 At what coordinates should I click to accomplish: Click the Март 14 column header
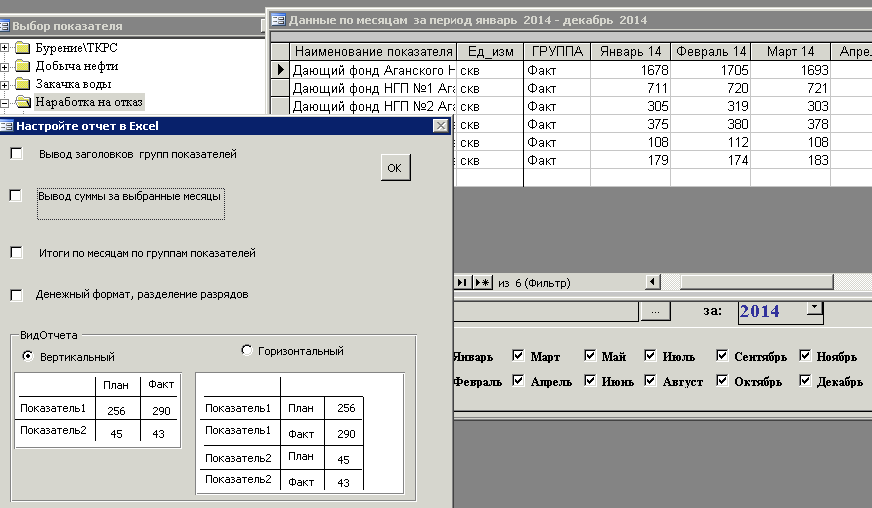[790, 52]
